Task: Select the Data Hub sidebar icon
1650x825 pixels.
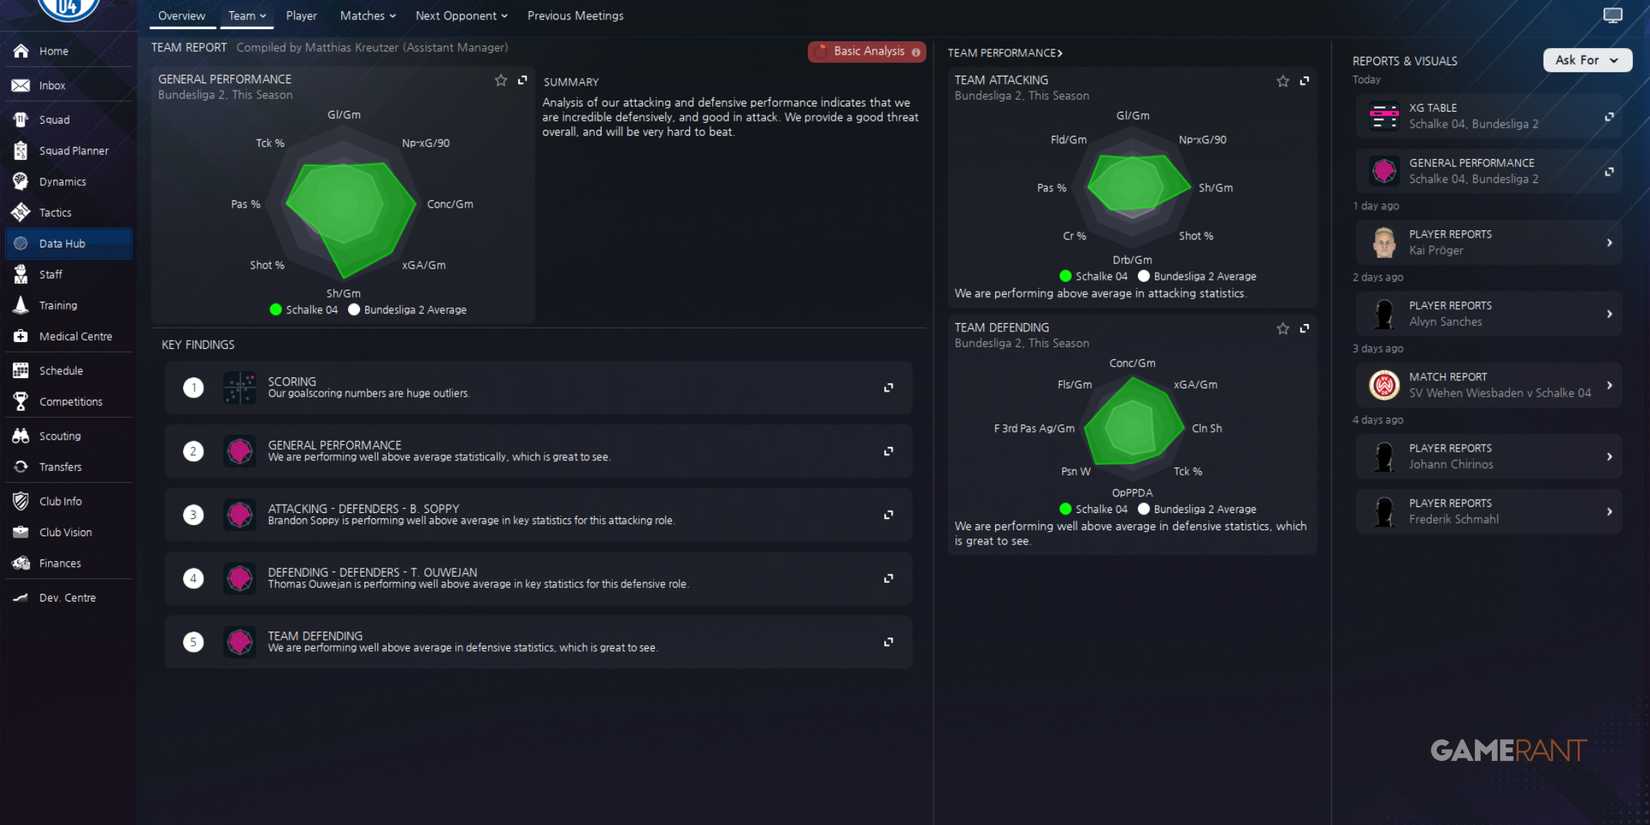Action: [x=21, y=244]
